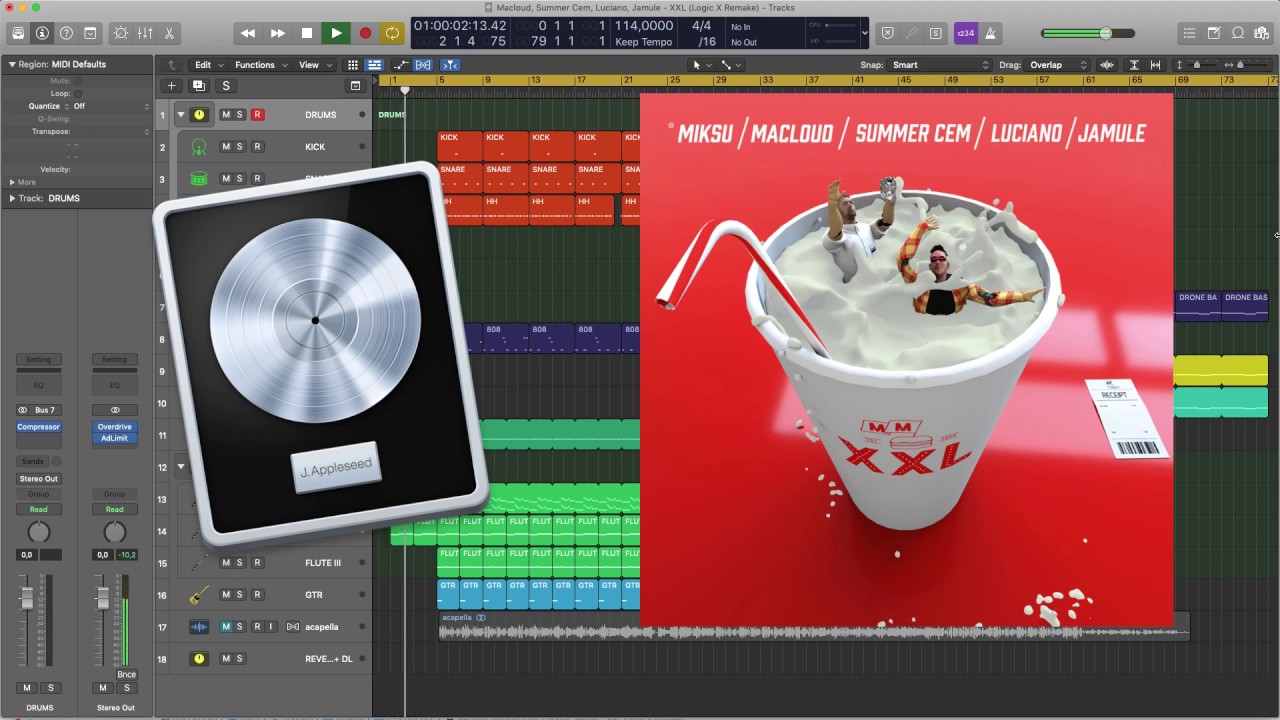Click the vertical auto zoom button
This screenshot has width=1280, height=720.
(x=1134, y=65)
